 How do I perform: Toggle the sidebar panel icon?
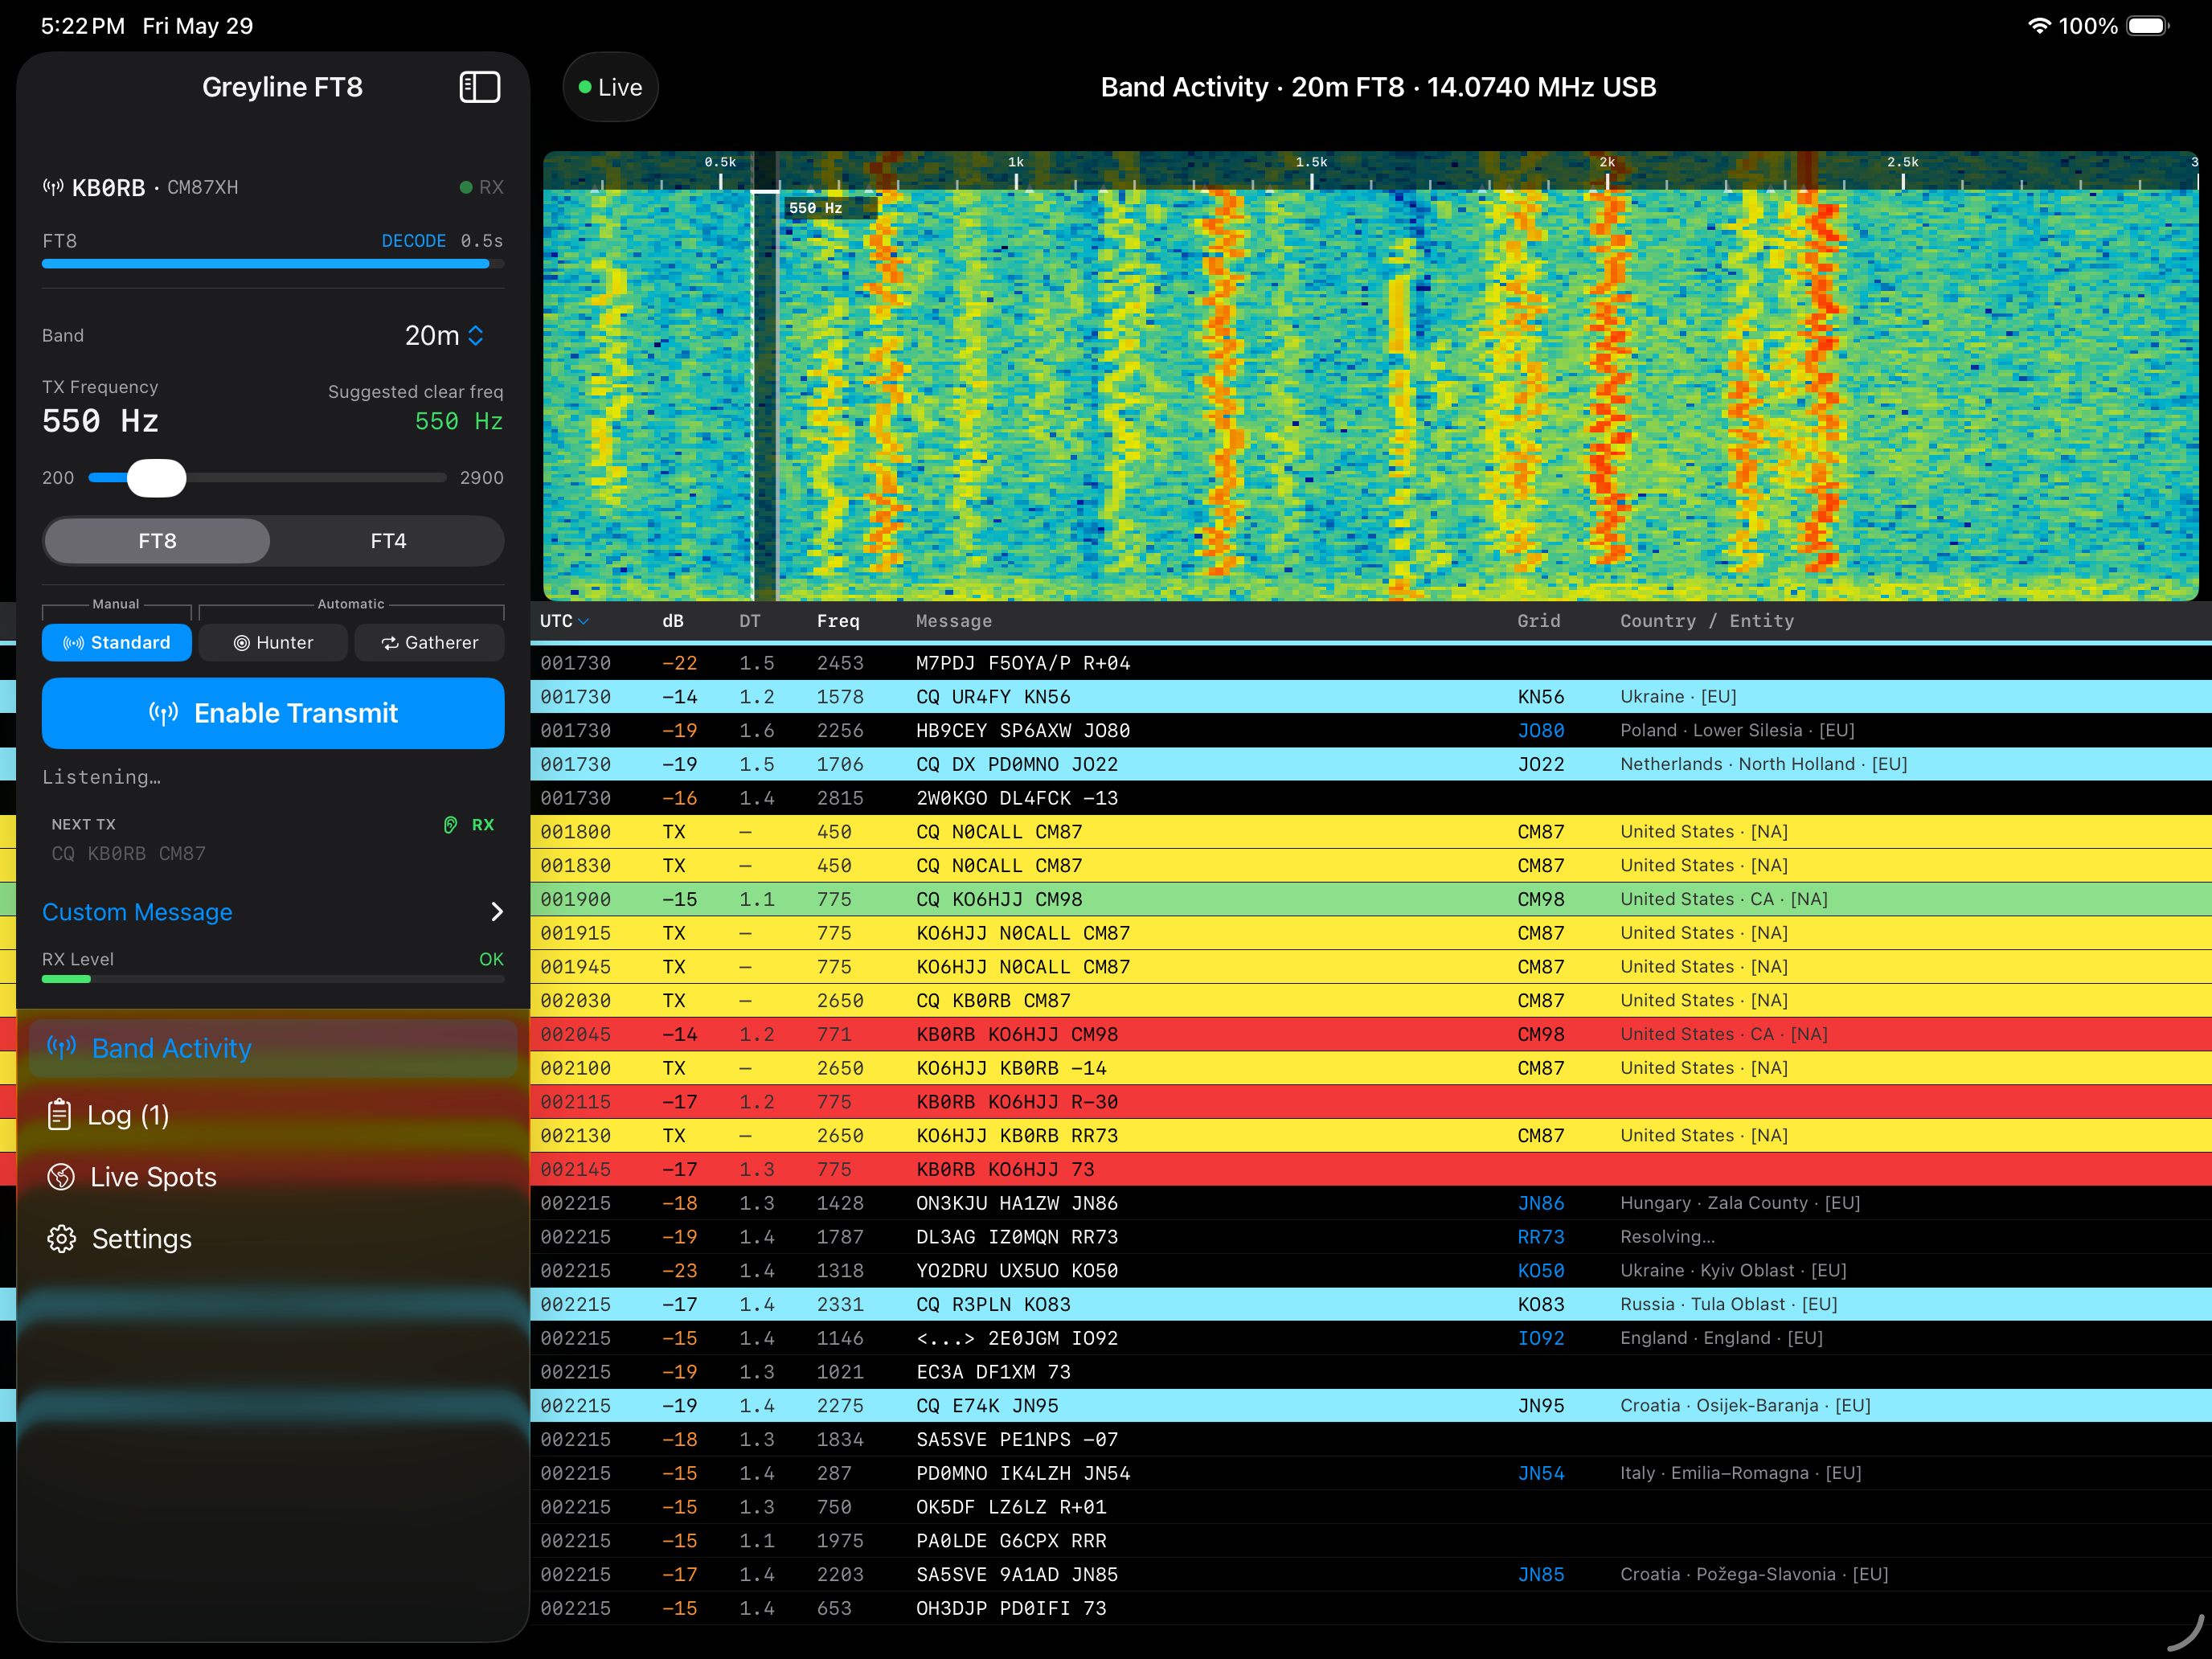tap(480, 87)
